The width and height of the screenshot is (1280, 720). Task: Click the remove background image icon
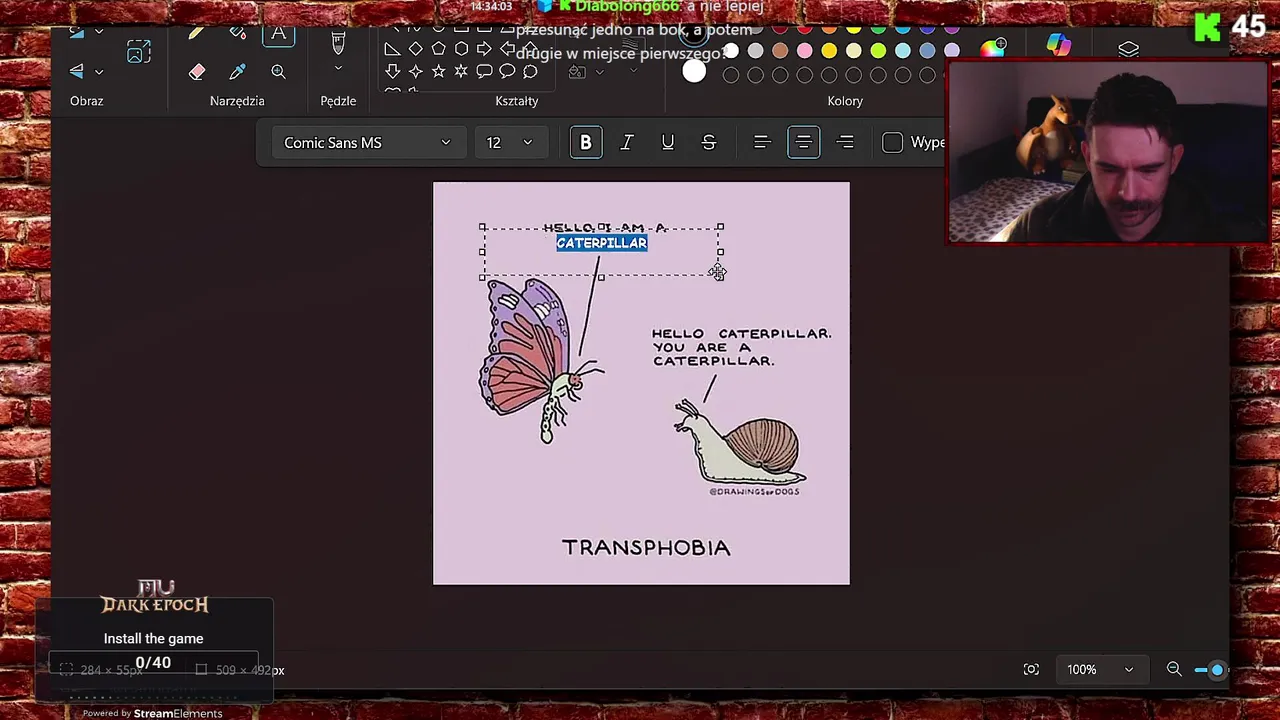tap(139, 51)
